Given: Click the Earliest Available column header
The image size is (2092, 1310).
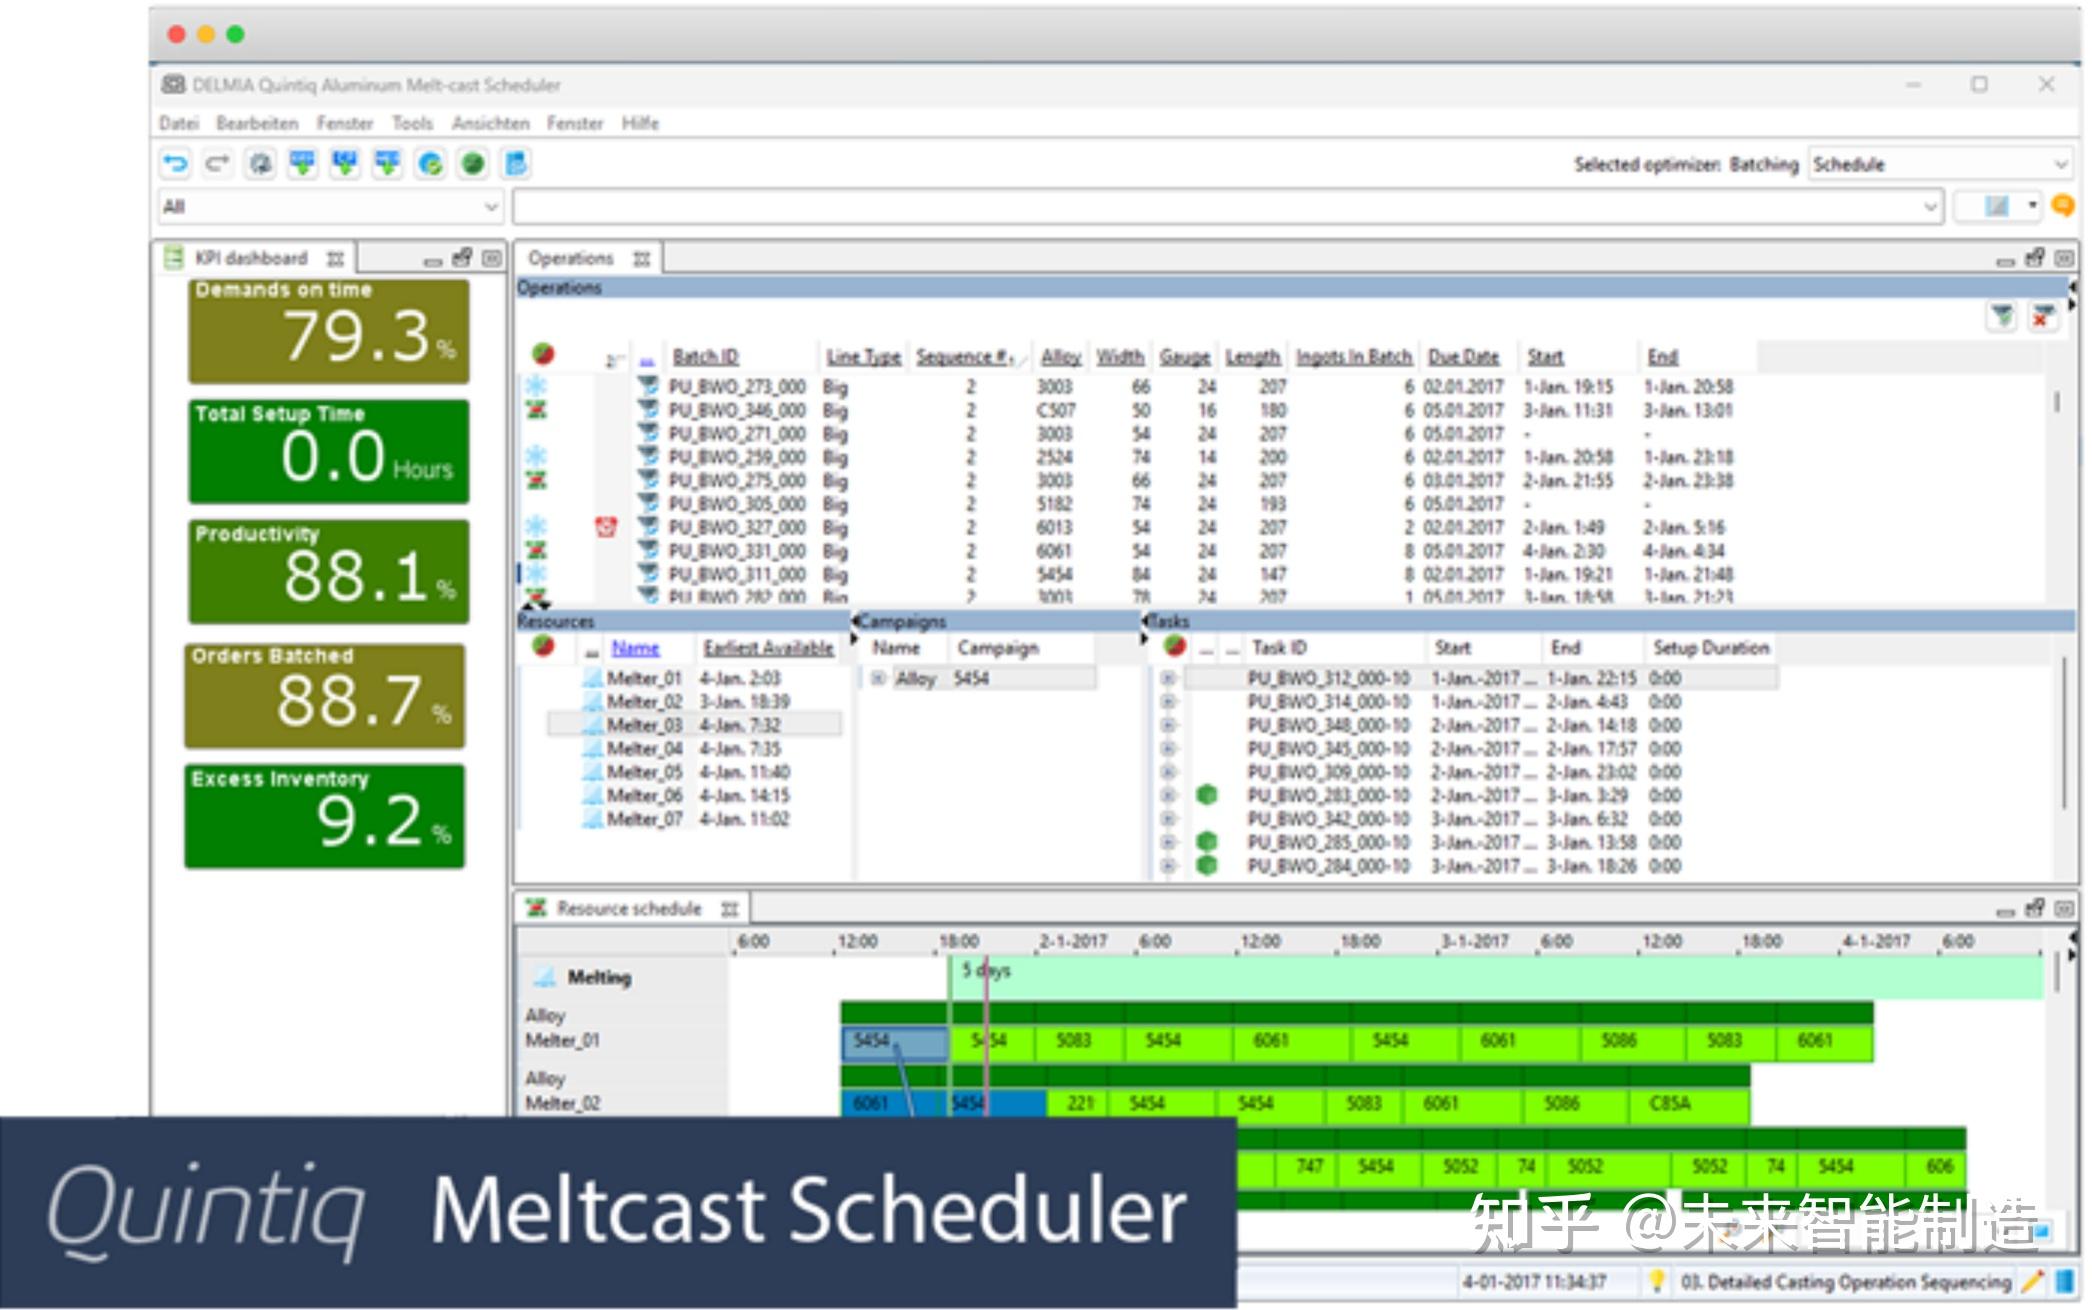Looking at the screenshot, I should 768,648.
